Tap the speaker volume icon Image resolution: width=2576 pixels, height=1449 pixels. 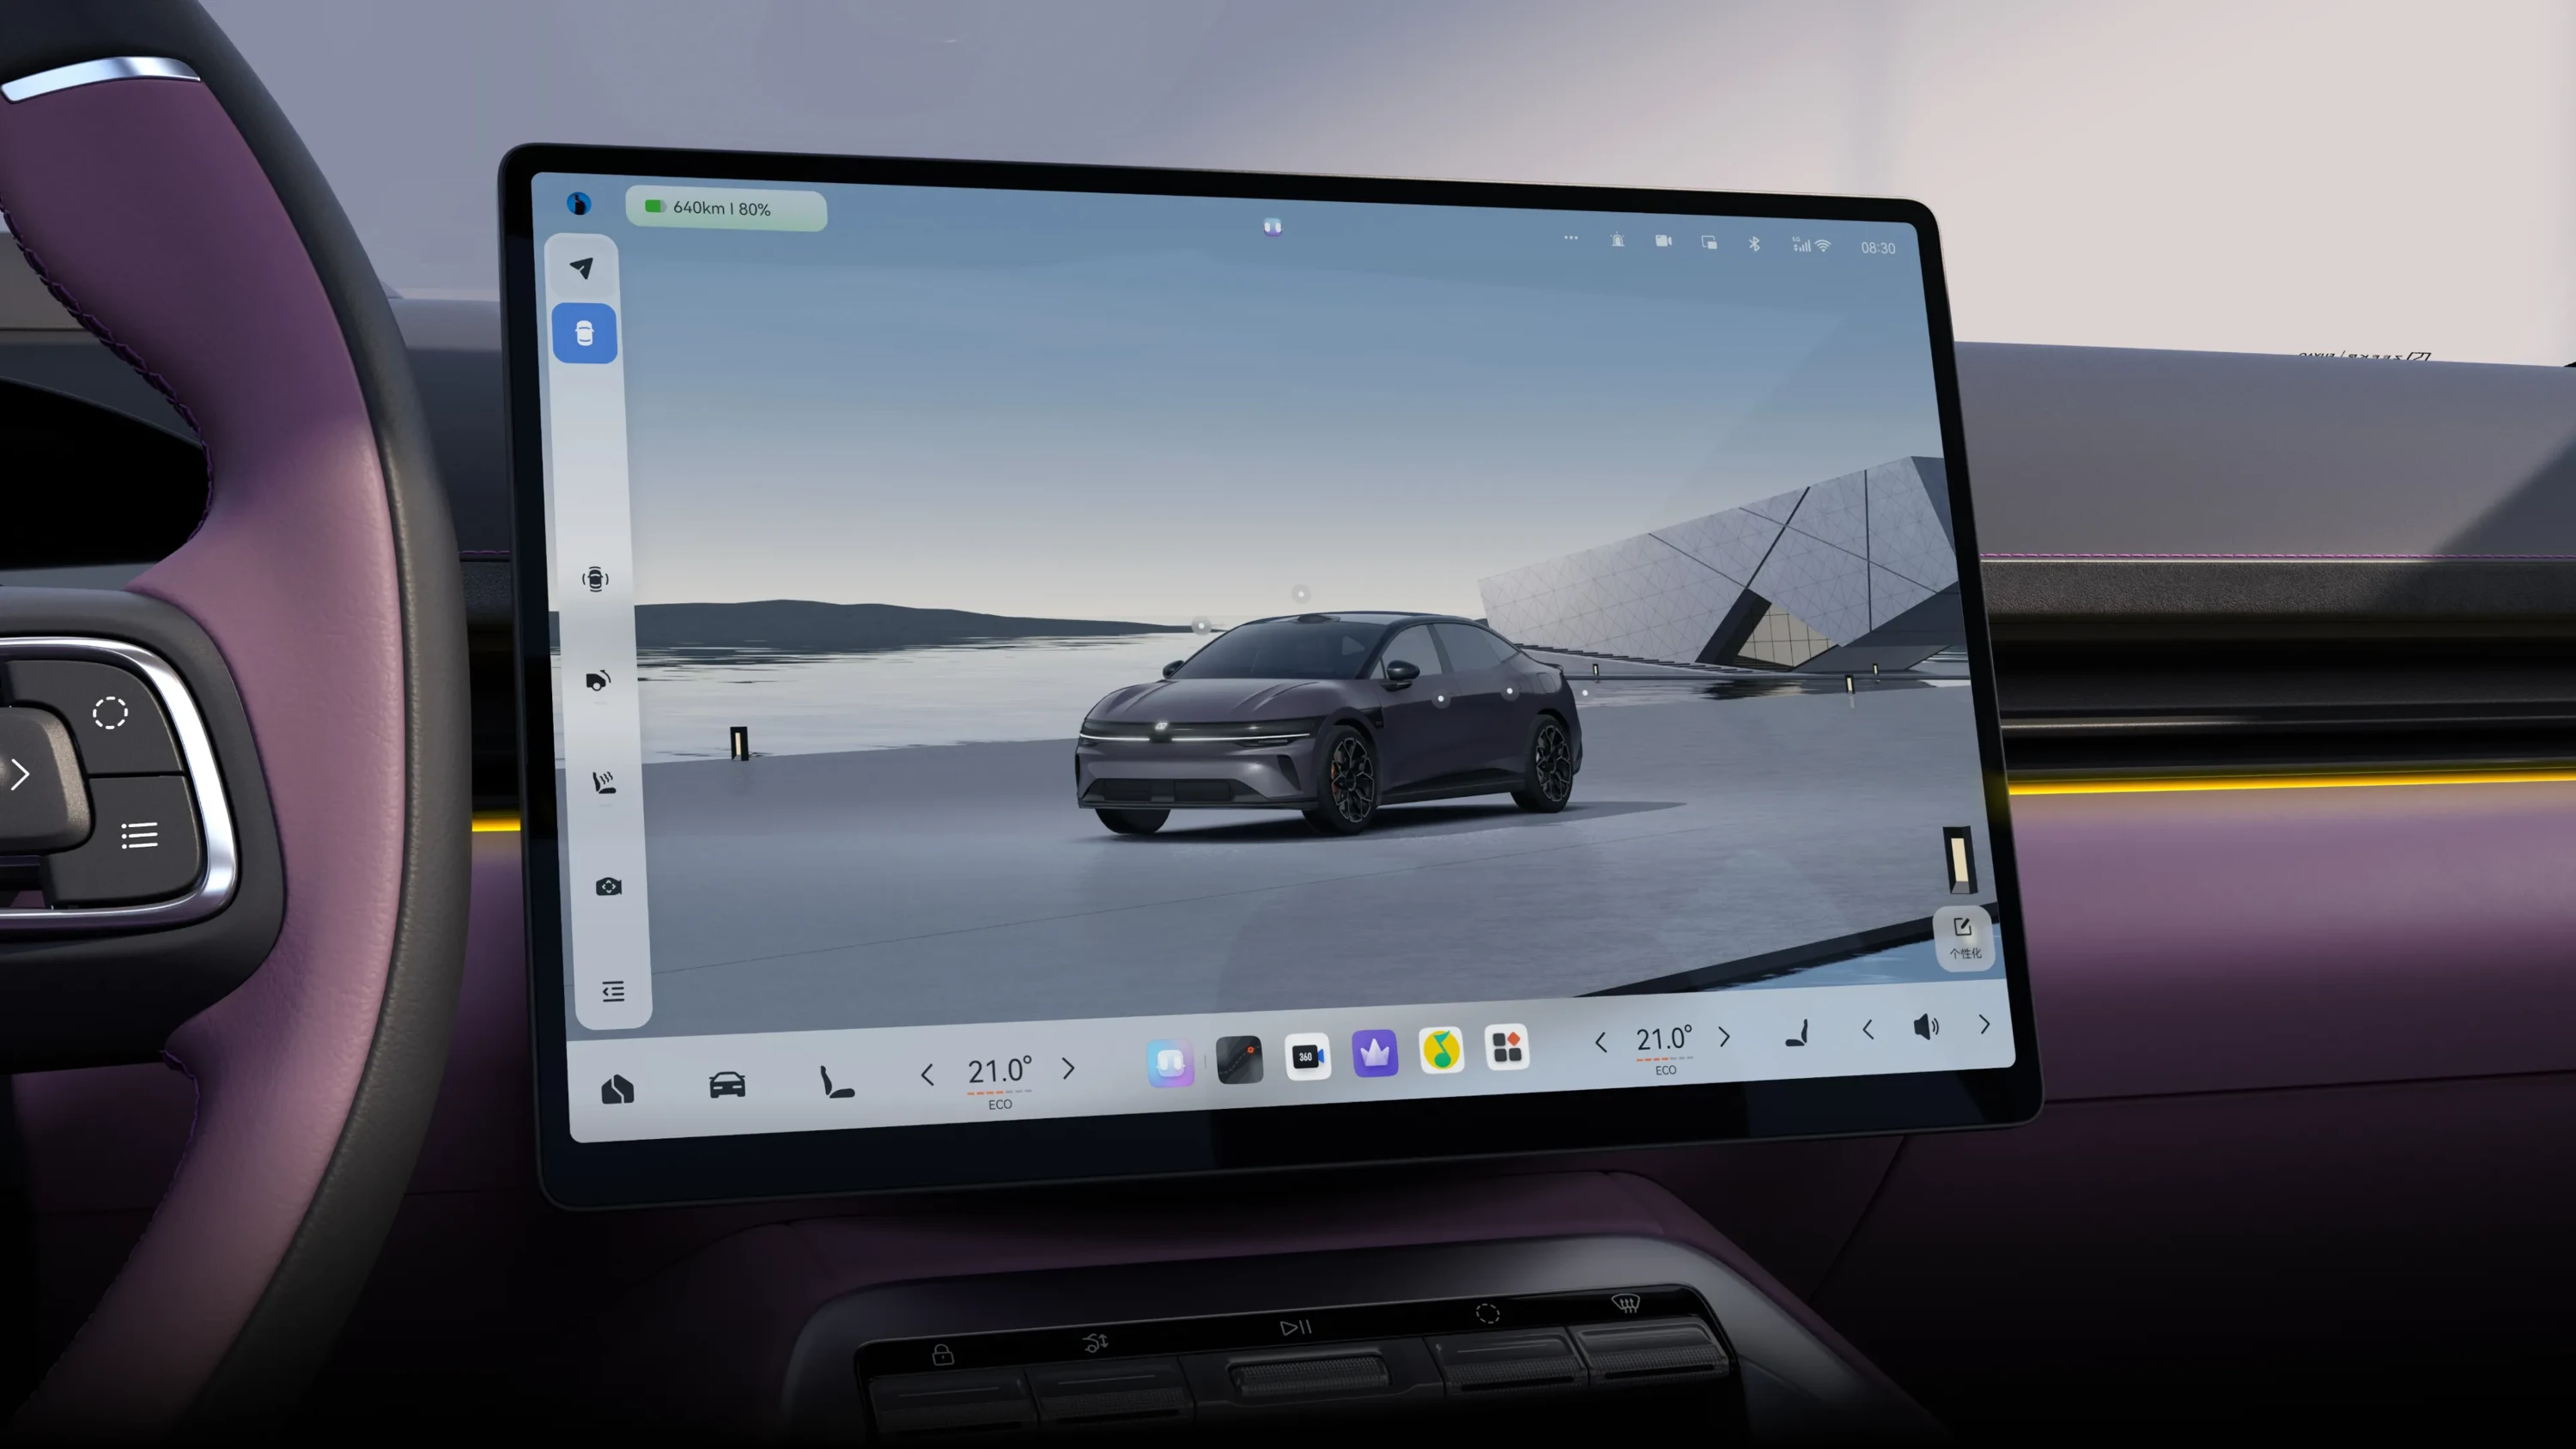(1926, 1027)
